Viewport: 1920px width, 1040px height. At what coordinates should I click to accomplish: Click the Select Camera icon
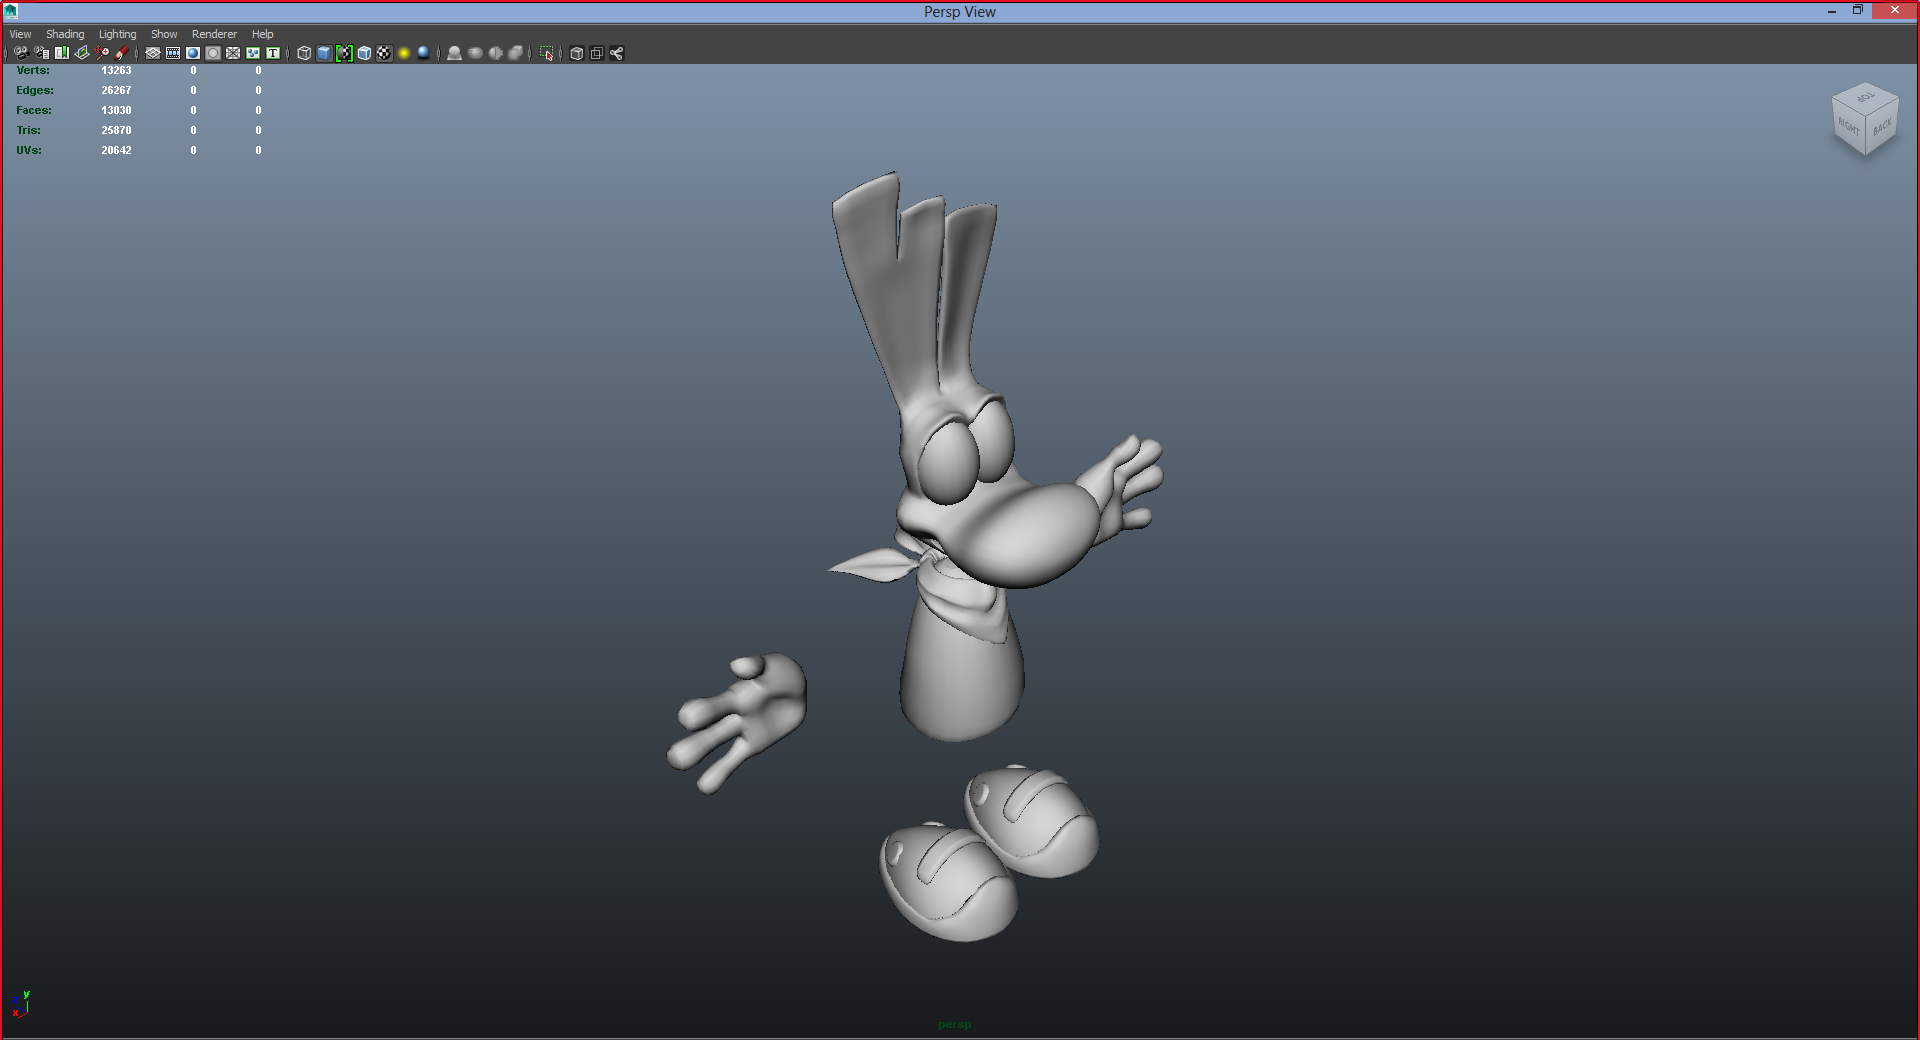(21, 53)
